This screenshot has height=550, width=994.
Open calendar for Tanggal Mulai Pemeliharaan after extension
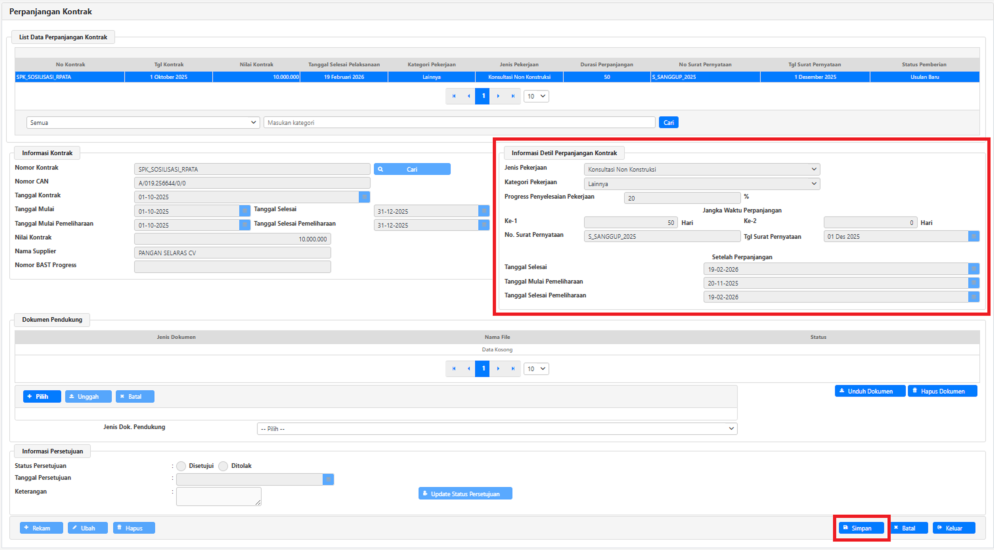click(973, 283)
